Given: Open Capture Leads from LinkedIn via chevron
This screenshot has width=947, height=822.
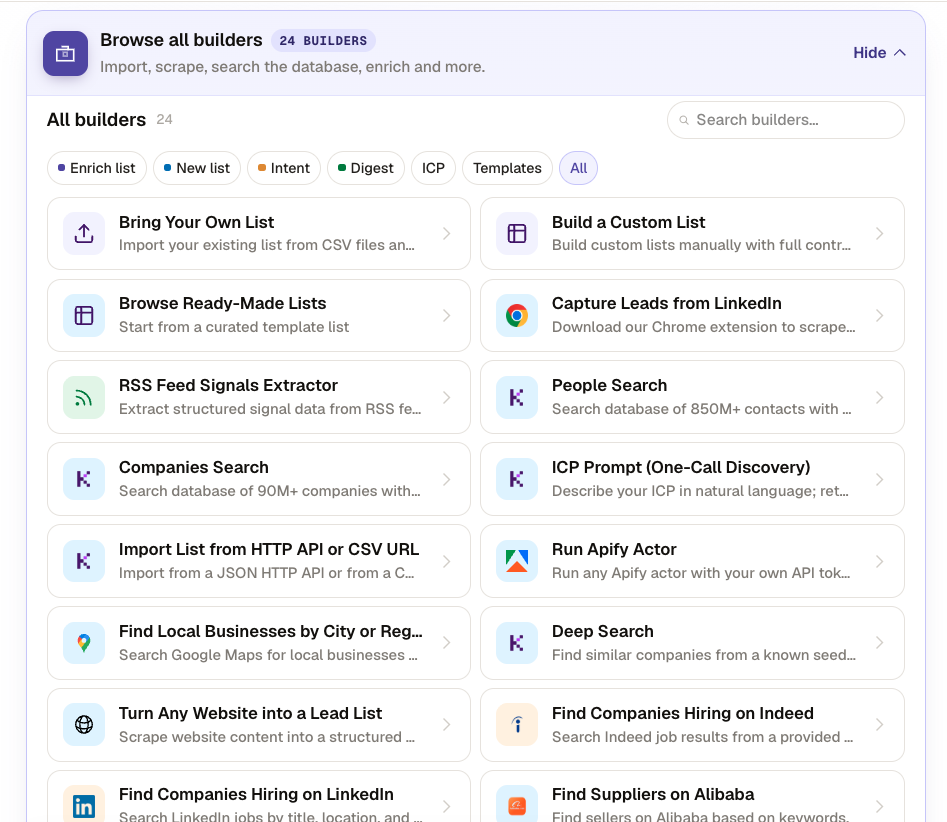Looking at the screenshot, I should (x=879, y=315).
